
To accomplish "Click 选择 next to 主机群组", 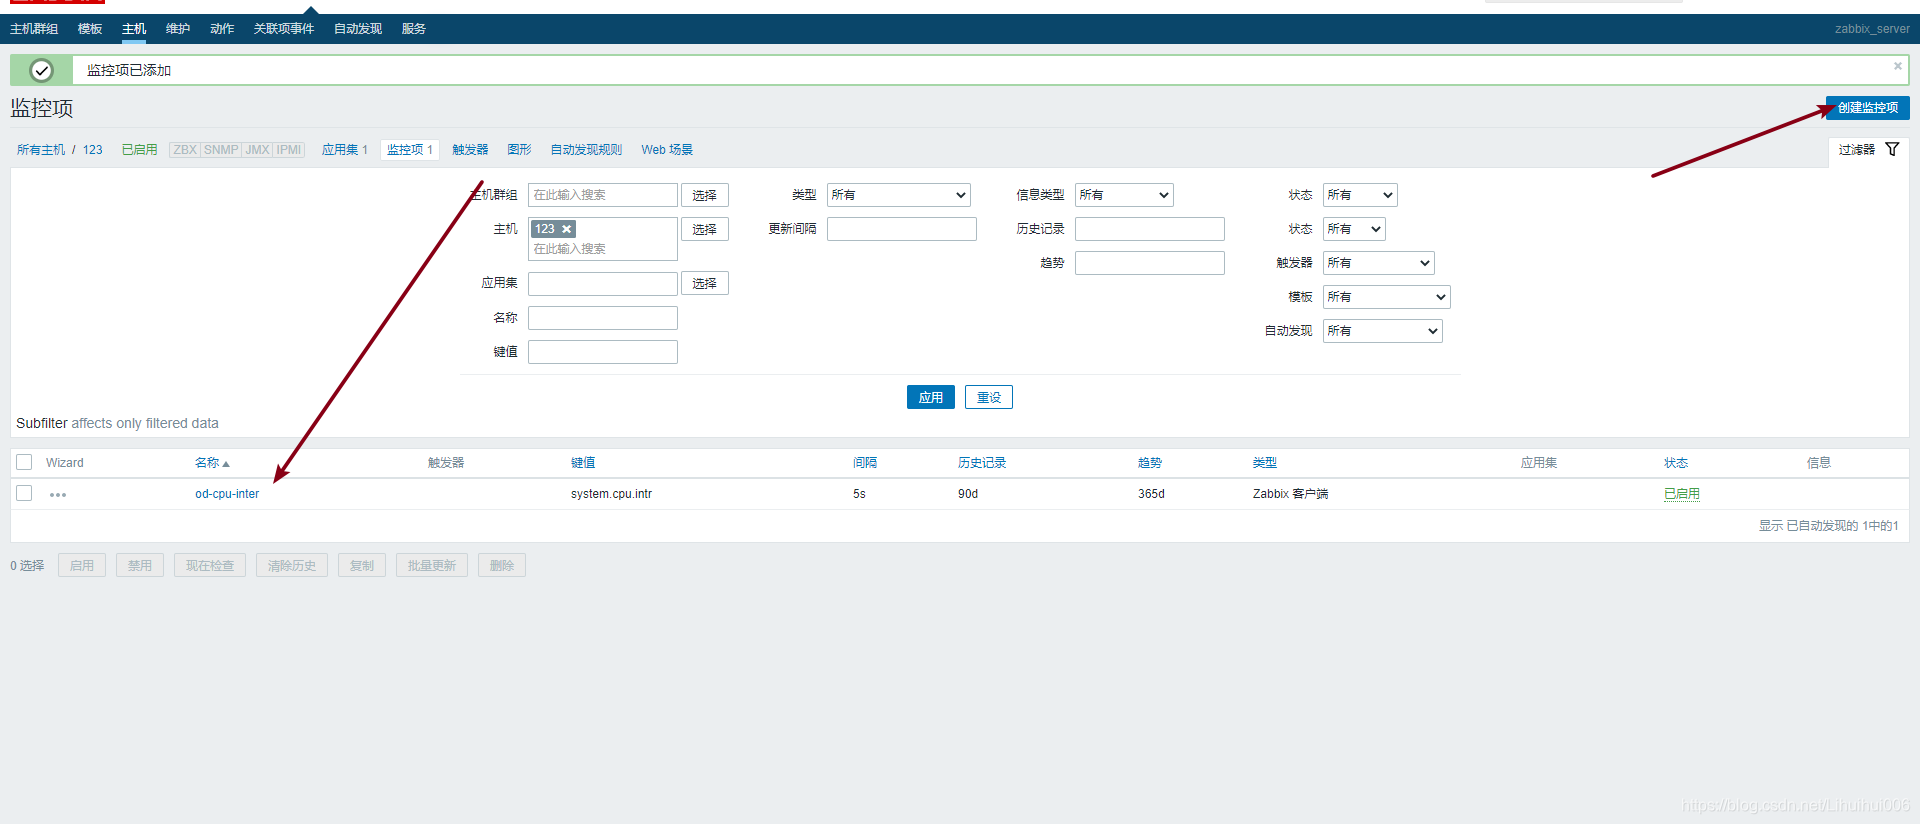I will coord(704,195).
